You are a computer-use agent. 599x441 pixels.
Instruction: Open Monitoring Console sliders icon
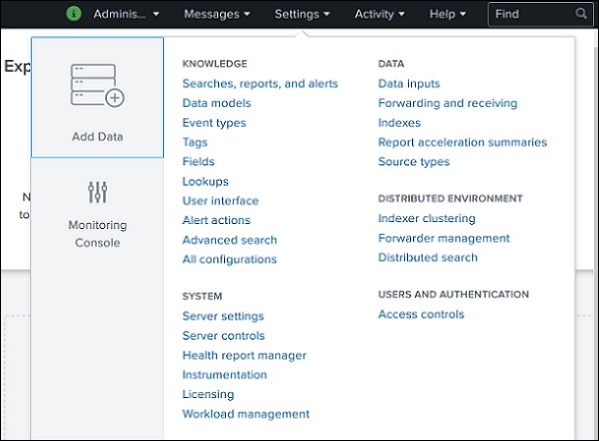97,192
